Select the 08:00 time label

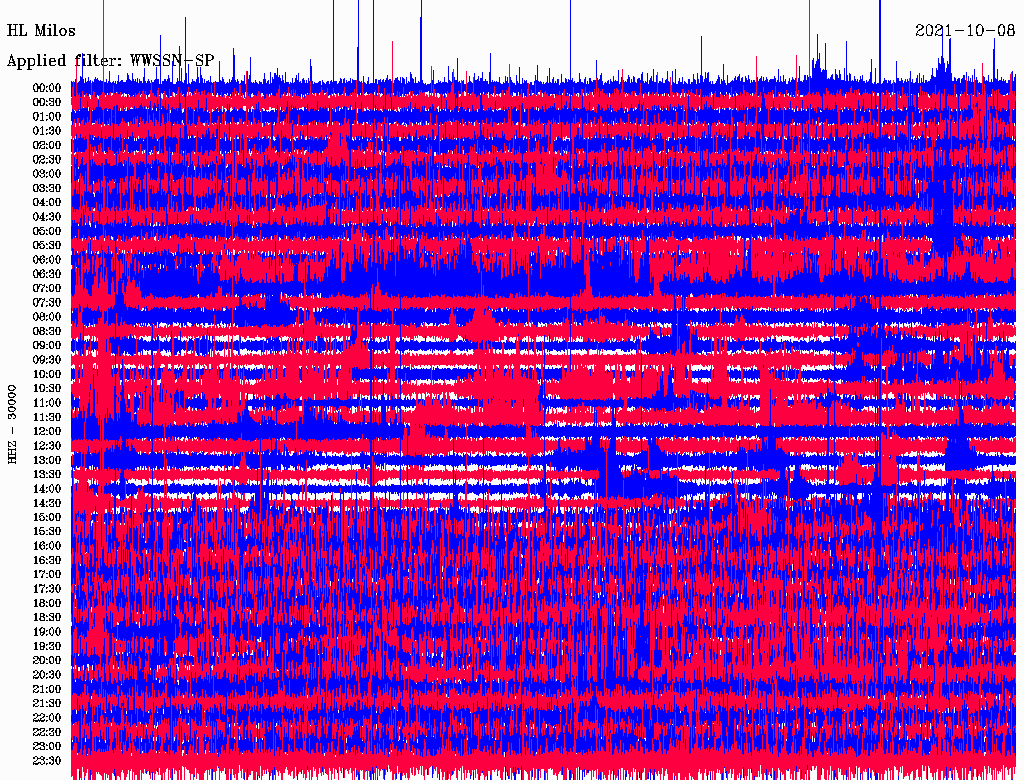point(47,317)
